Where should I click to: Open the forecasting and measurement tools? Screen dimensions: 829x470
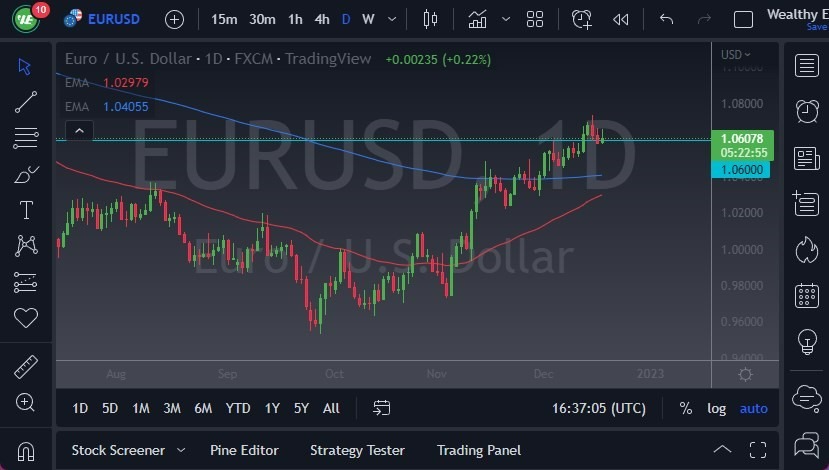tap(25, 282)
